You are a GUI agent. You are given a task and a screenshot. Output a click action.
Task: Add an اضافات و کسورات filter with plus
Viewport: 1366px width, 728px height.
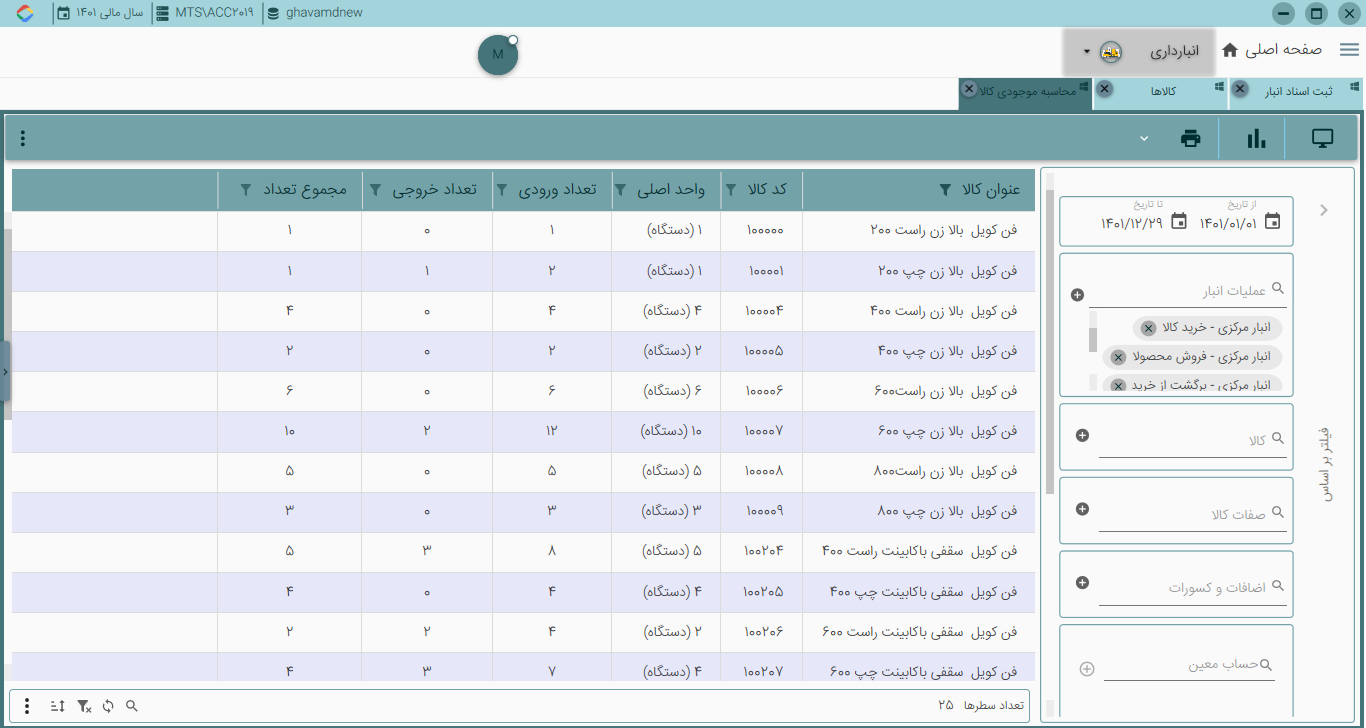click(x=1082, y=583)
